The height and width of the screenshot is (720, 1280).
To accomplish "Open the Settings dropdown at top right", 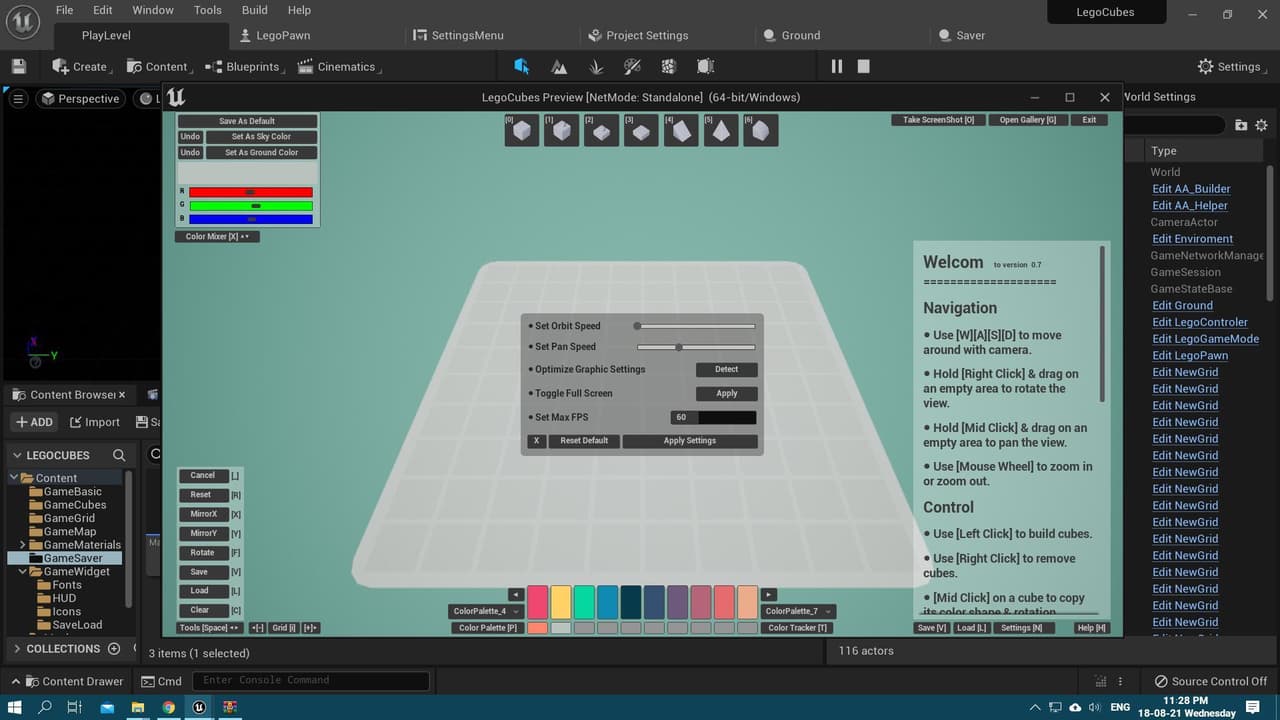I will (1233, 67).
